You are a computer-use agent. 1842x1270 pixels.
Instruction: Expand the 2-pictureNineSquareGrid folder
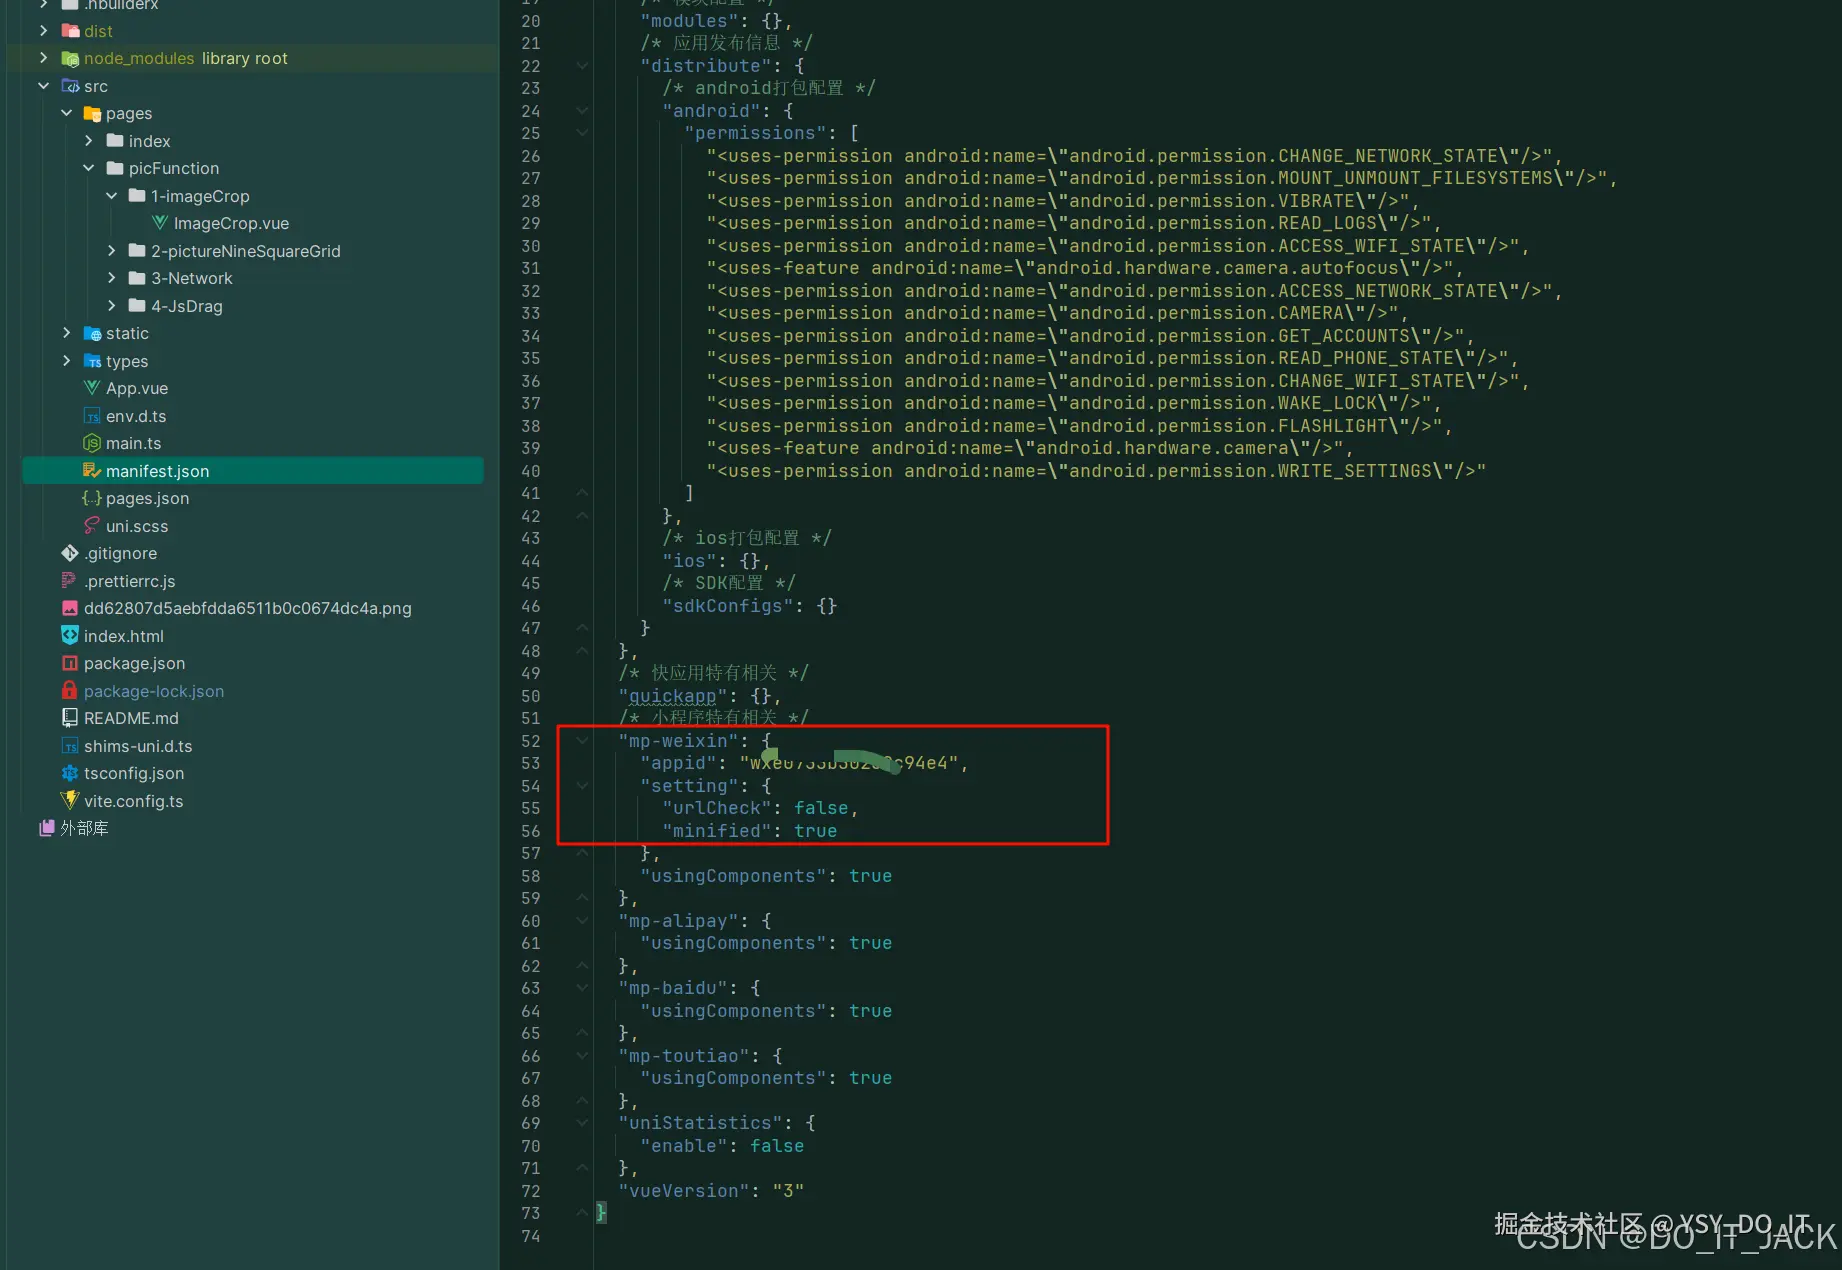111,250
